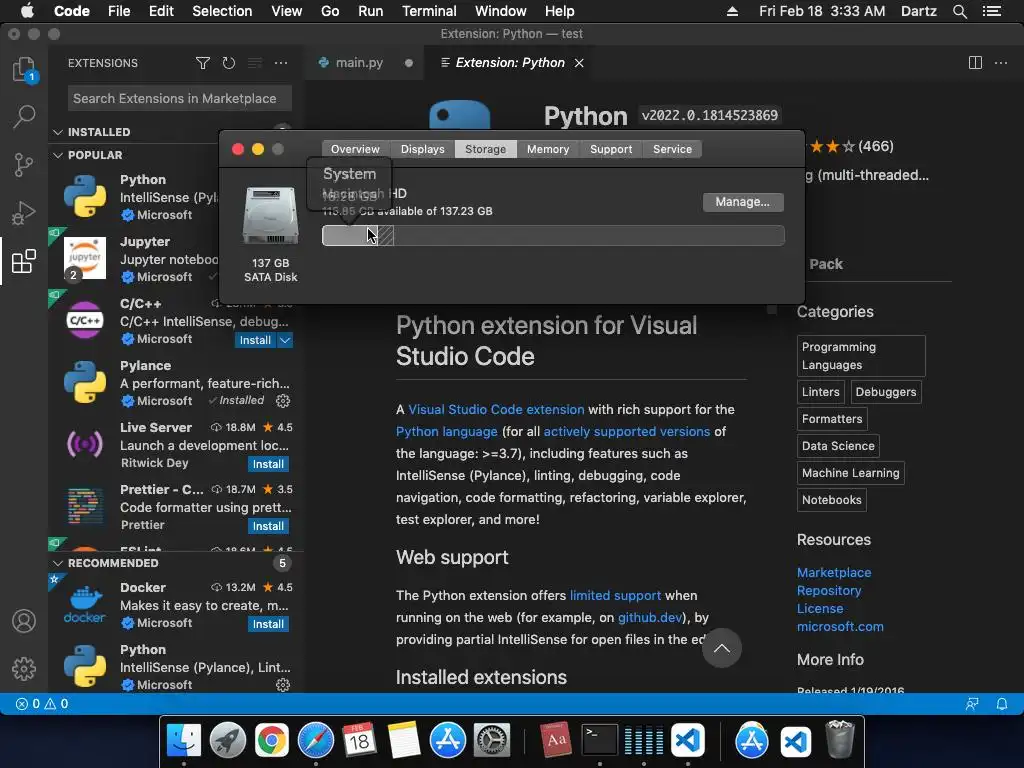Open Extensions panel more actions menu
1024x768 pixels.
(281, 63)
